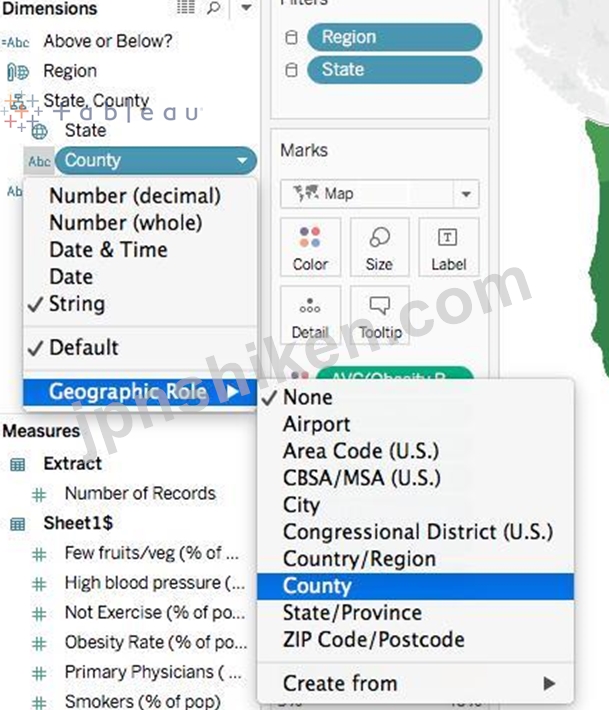This screenshot has height=710, width=609.
Task: Click the # icon beside High blood pressure
Action: [x=39, y=585]
